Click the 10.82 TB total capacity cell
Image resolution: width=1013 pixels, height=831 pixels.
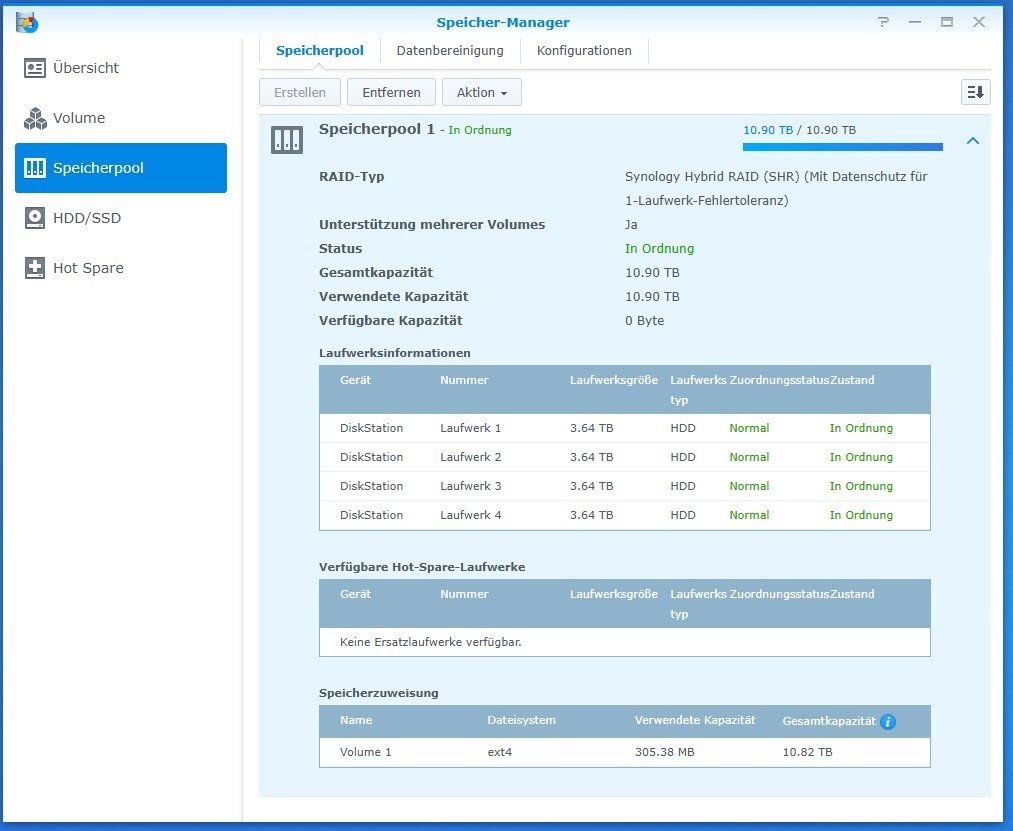click(808, 752)
